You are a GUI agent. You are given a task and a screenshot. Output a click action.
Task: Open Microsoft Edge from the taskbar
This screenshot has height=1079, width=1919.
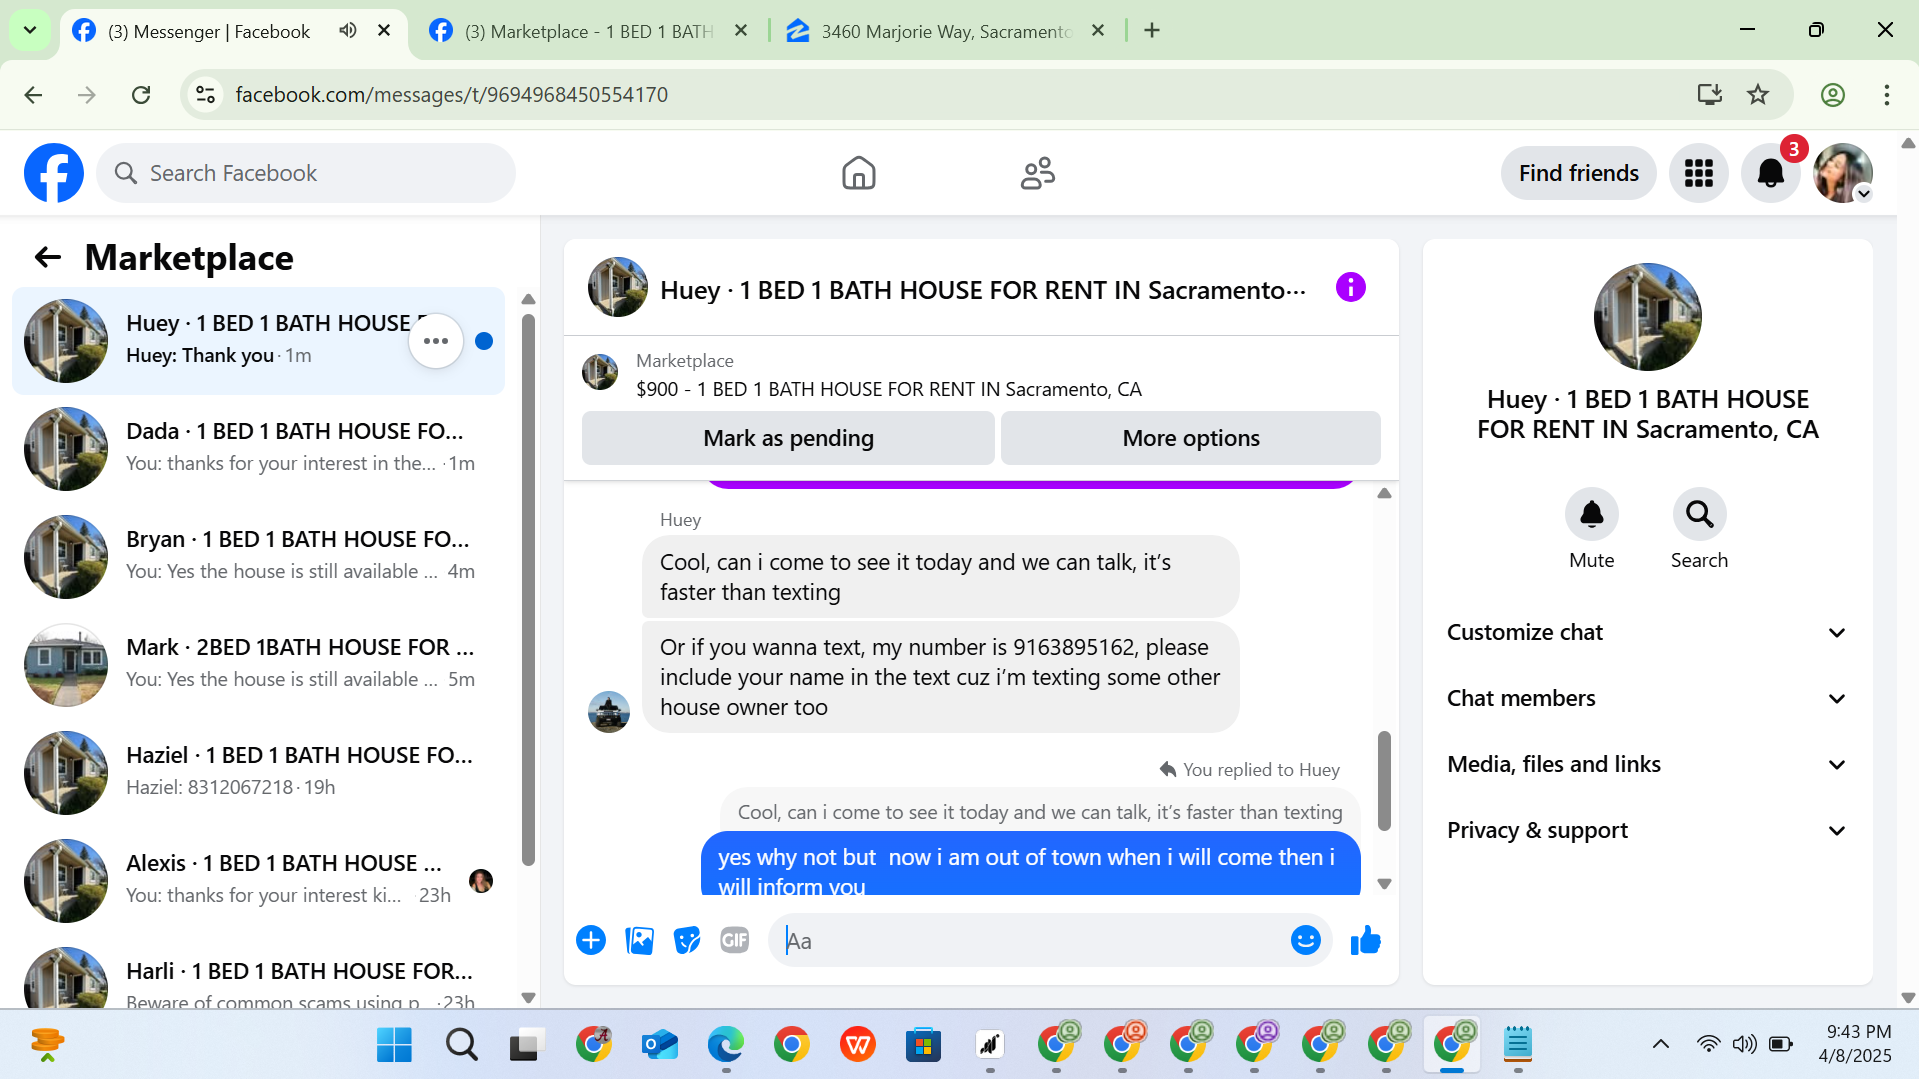pyautogui.click(x=725, y=1045)
